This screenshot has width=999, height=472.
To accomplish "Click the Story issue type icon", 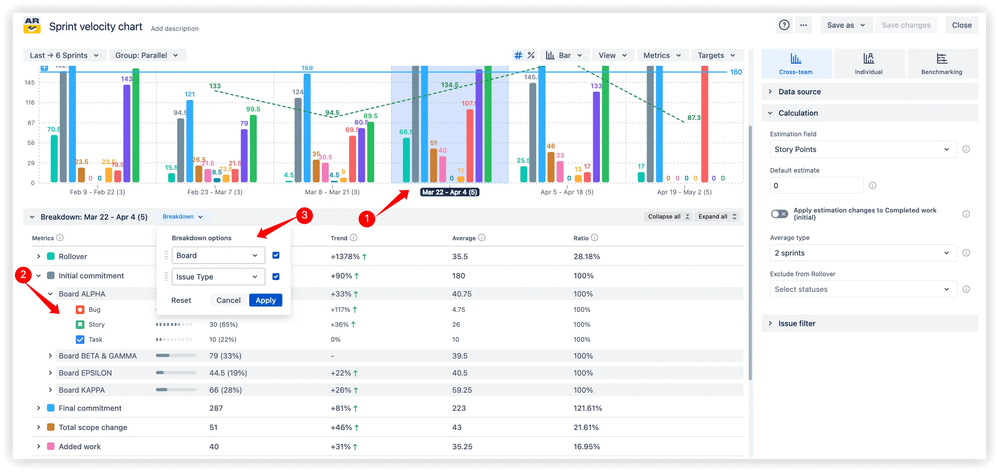I will click(80, 324).
